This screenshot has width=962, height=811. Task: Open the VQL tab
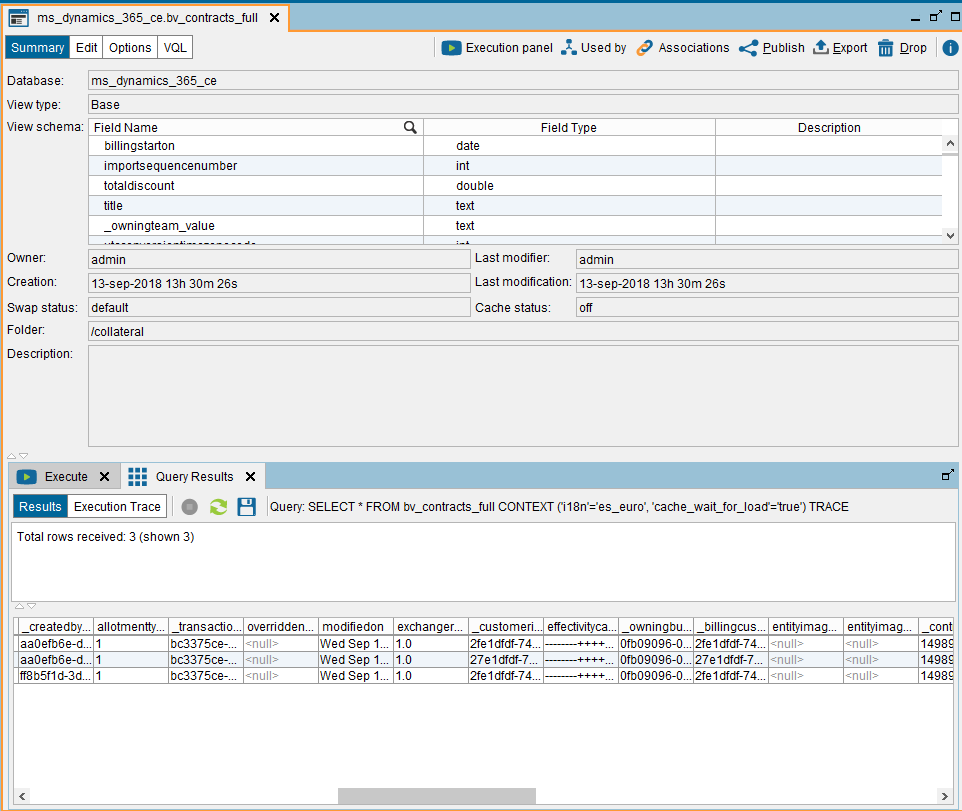tap(175, 48)
